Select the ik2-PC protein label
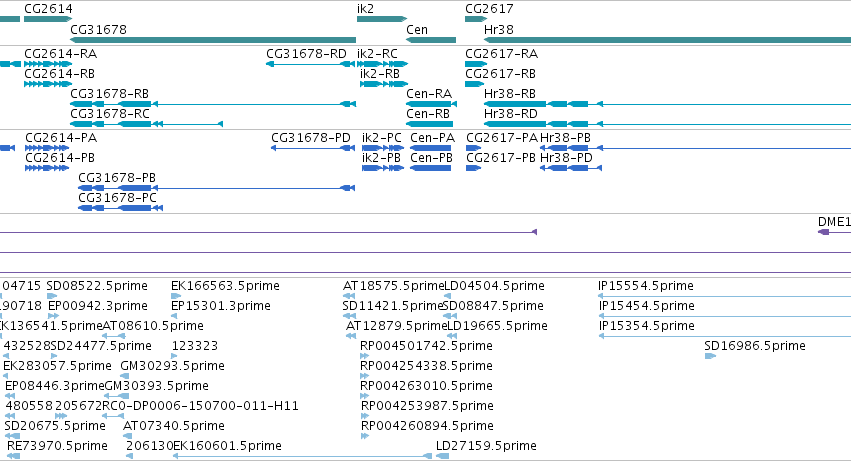Image resolution: width=851 pixels, height=461 pixels. tap(382, 138)
